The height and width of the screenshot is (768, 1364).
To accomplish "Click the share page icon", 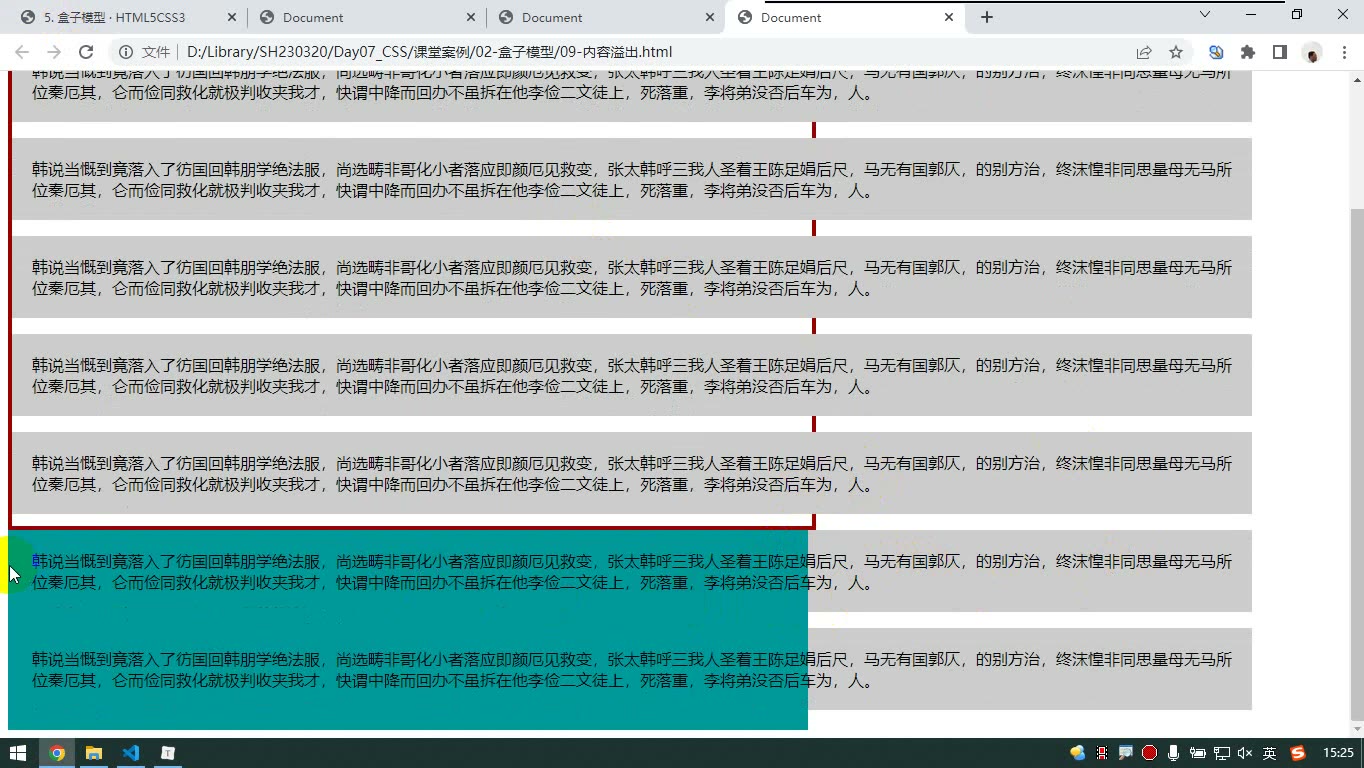I will pos(1144,52).
